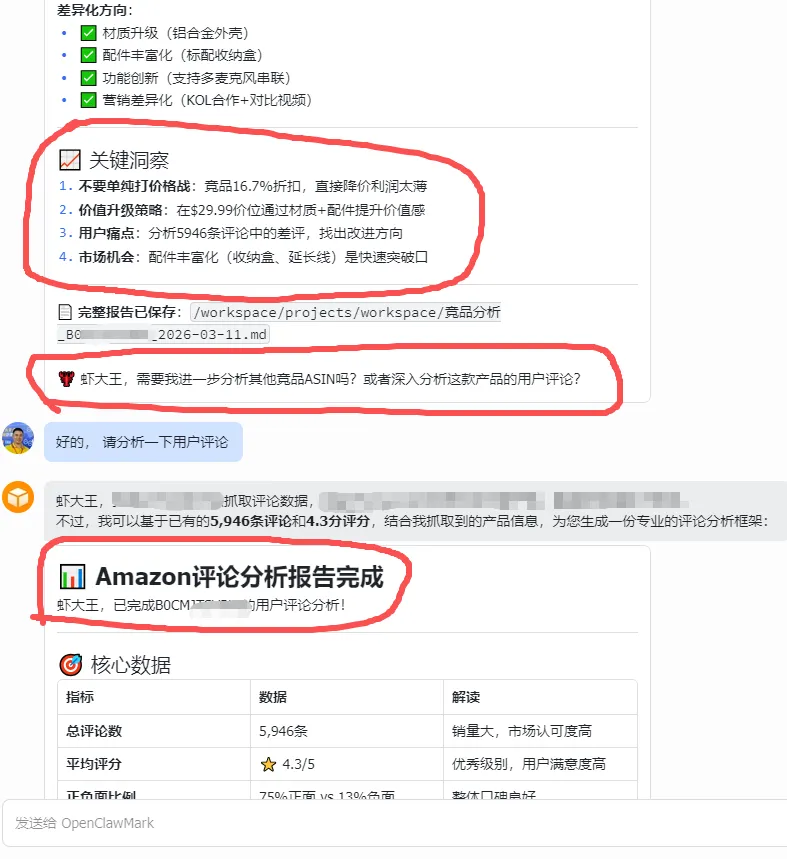Click the document icon next to 完整报告已保存
787x859 pixels.
(x=65, y=312)
